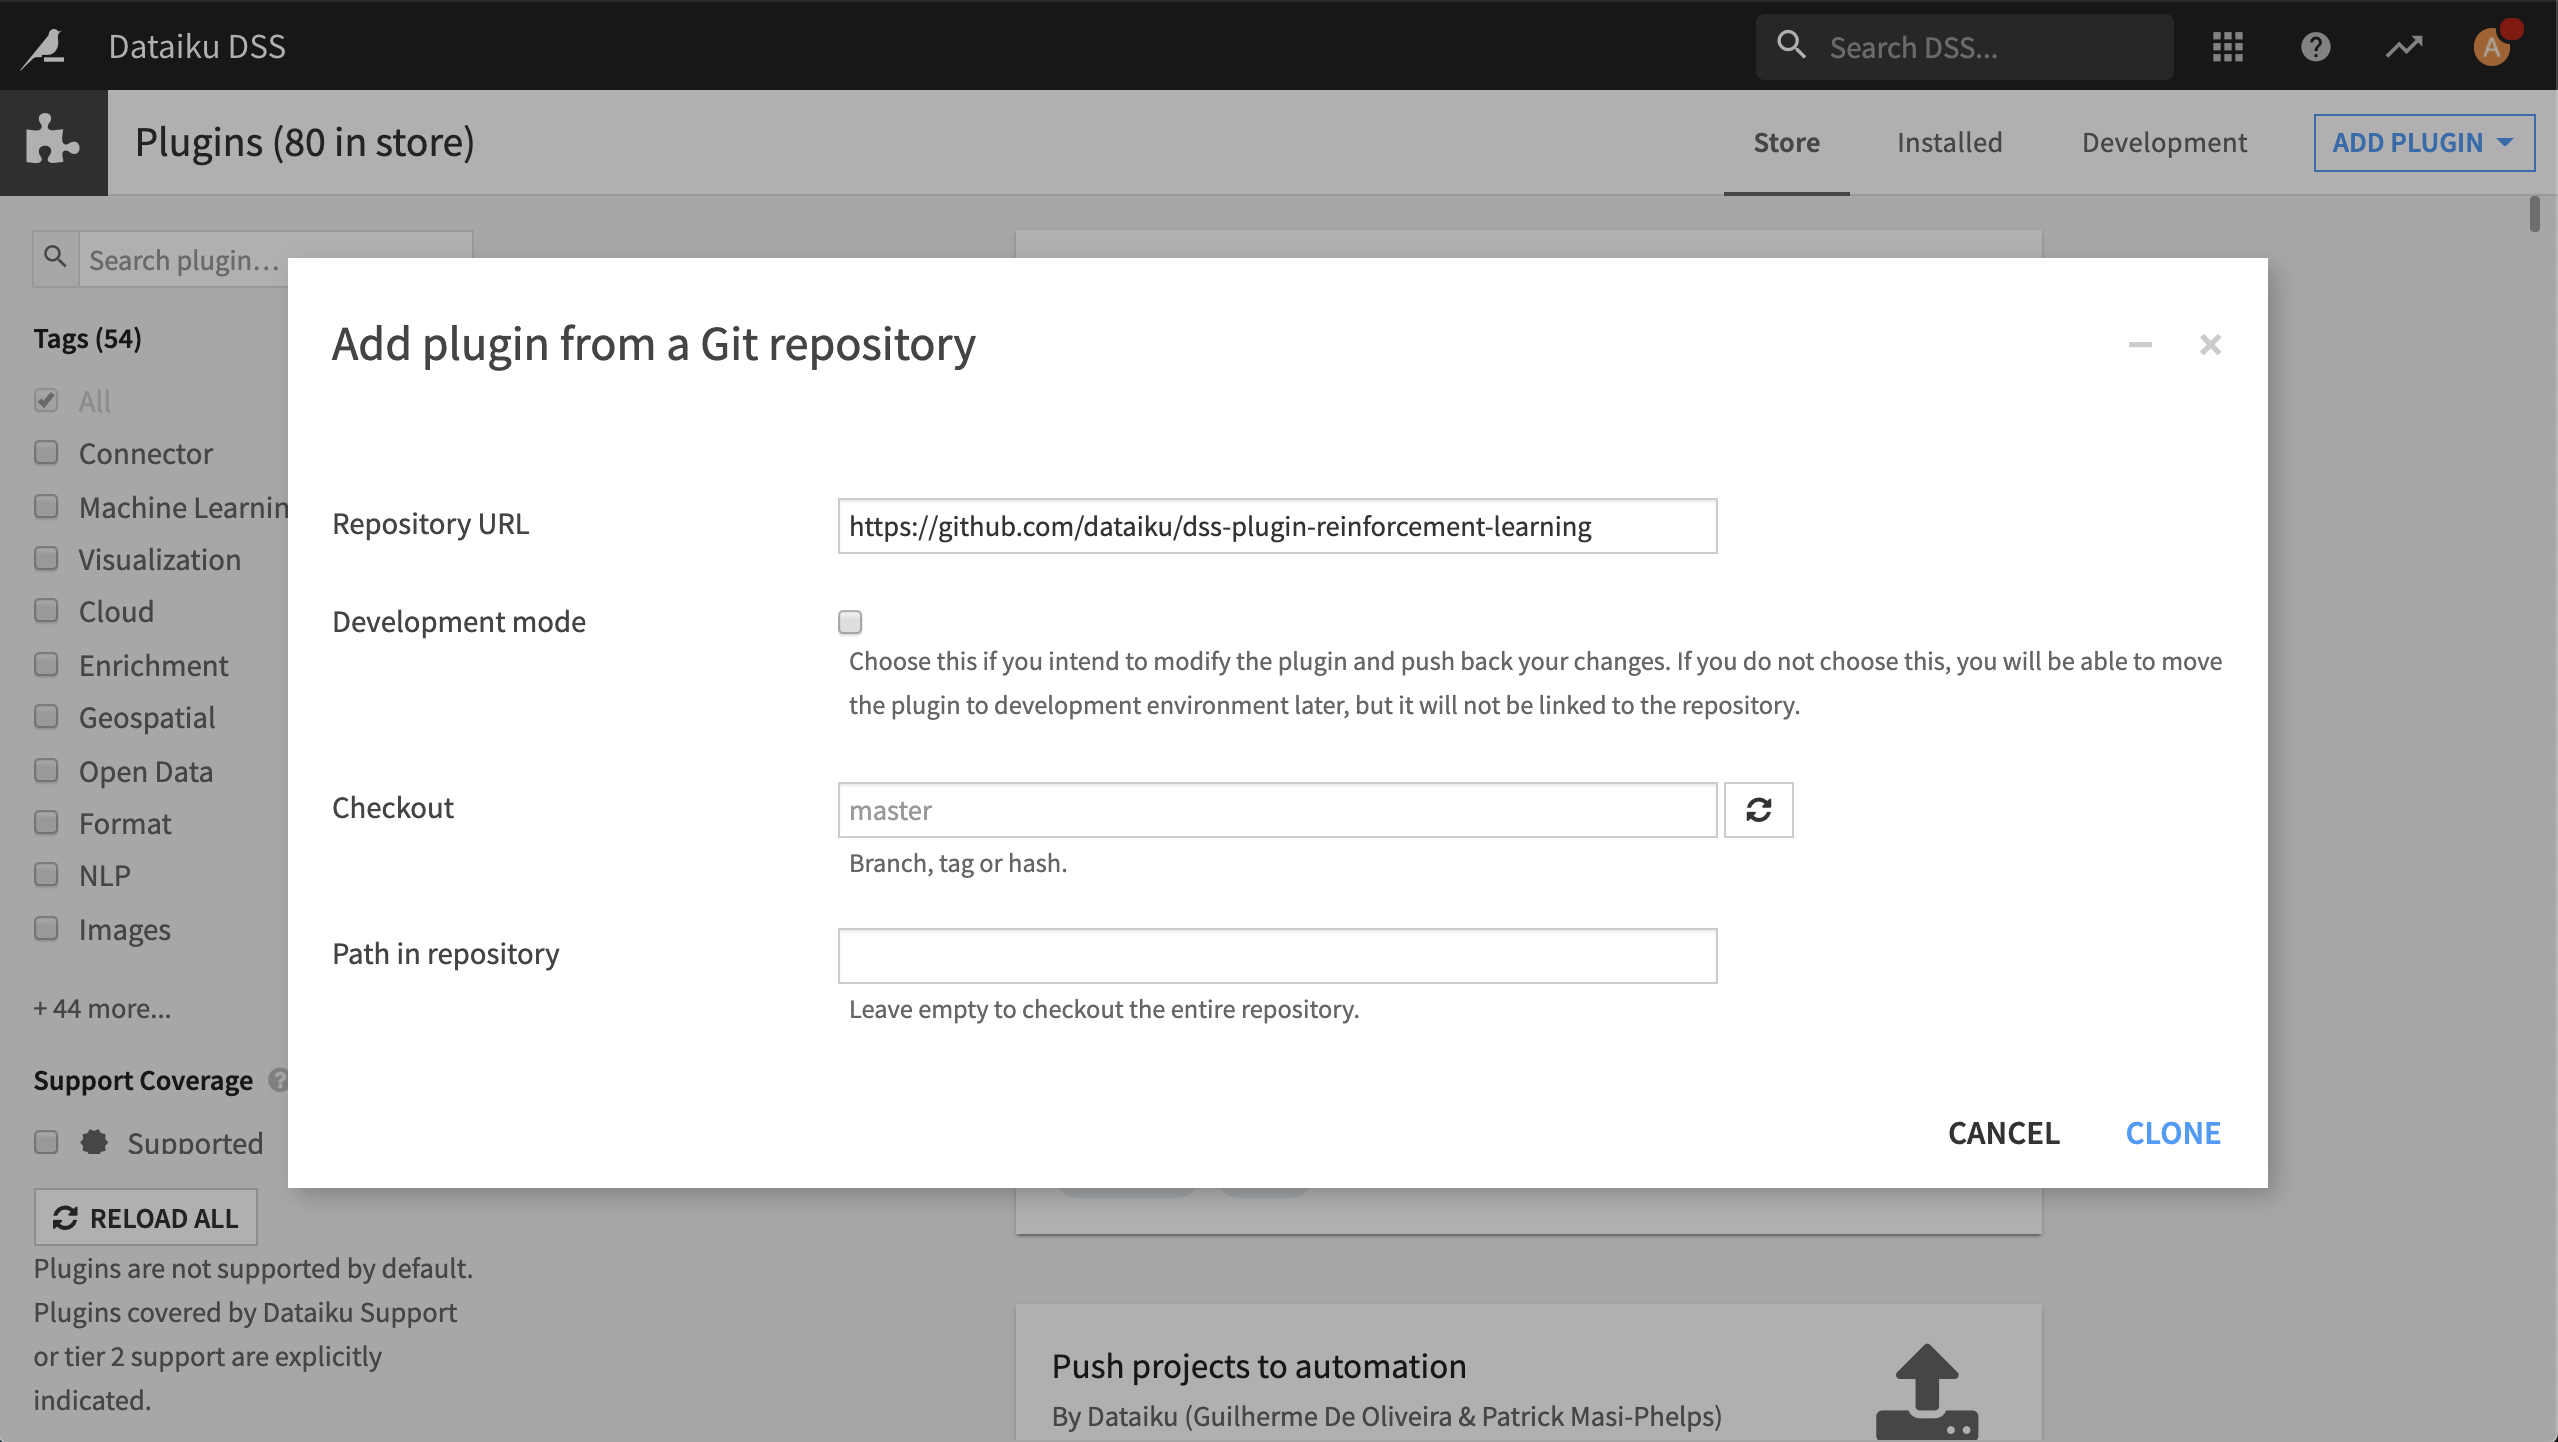The width and height of the screenshot is (2558, 1442).
Task: Click the 'Add plugin from a Git repository' heading
Action: [654, 344]
